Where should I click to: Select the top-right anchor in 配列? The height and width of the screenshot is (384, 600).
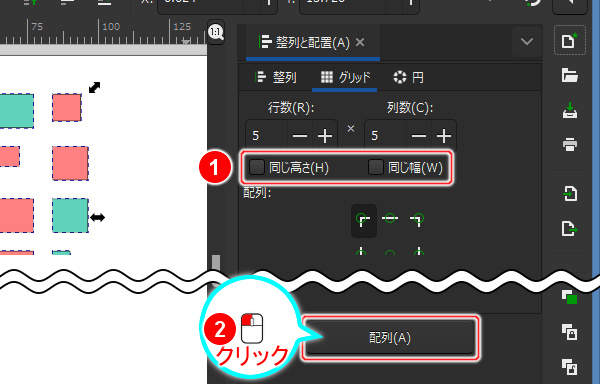[417, 219]
